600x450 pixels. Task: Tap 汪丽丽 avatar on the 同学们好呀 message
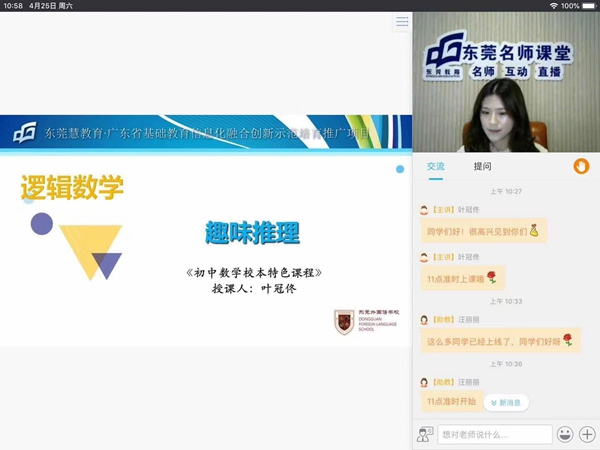click(x=424, y=320)
